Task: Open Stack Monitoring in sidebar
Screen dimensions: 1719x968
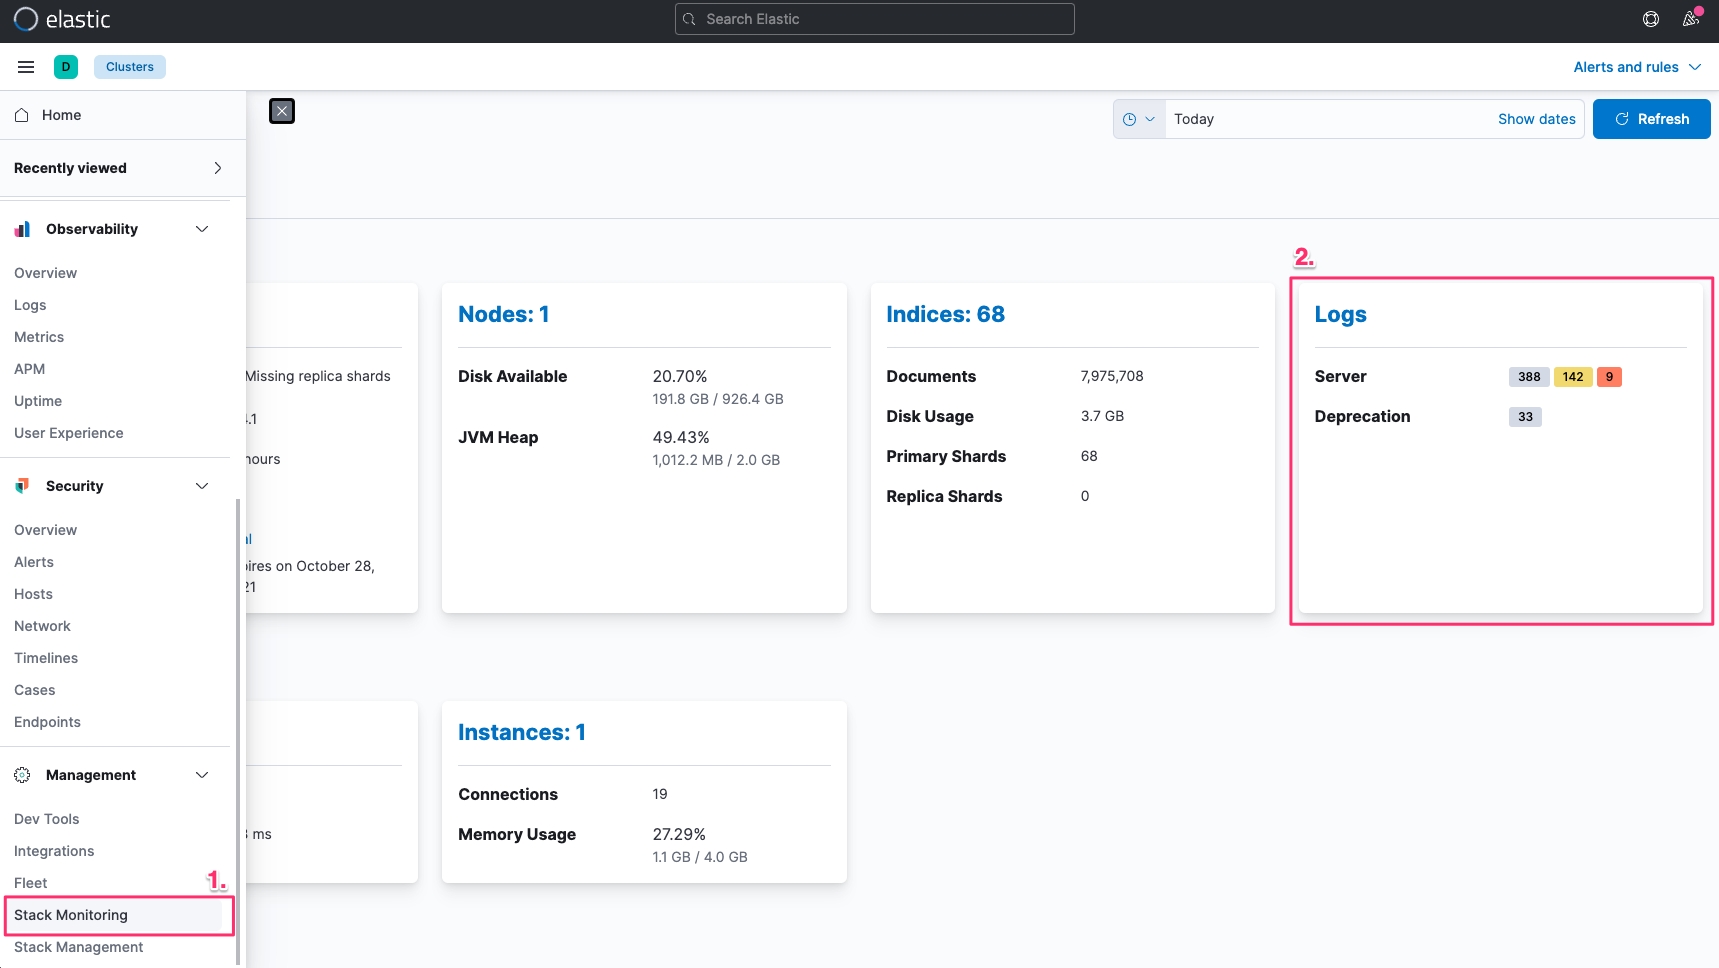Action: 71,915
